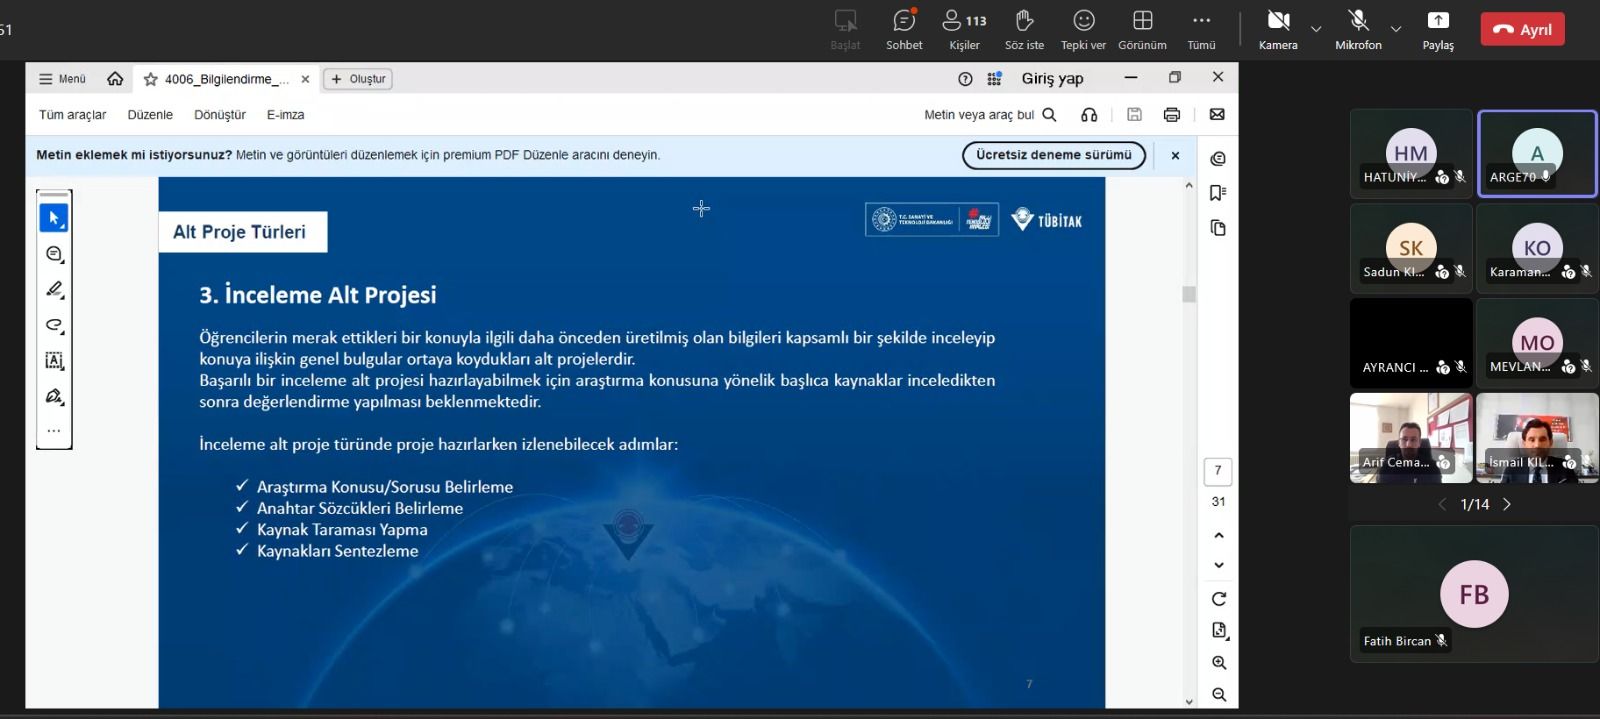Screen dimensions: 1600x719
Task: Leave the meeting with Ayrıl
Action: [1522, 29]
